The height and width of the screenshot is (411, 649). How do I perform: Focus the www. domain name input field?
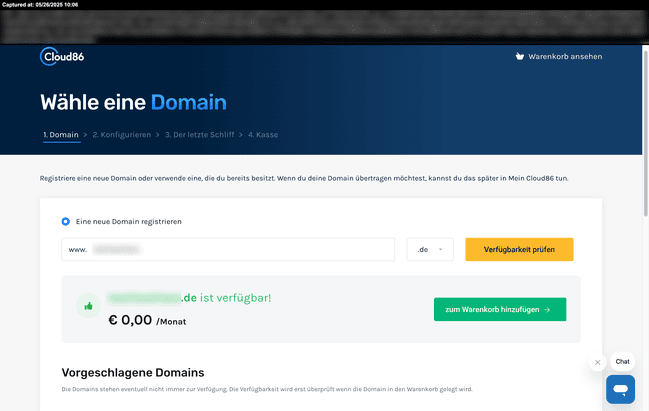tap(228, 250)
